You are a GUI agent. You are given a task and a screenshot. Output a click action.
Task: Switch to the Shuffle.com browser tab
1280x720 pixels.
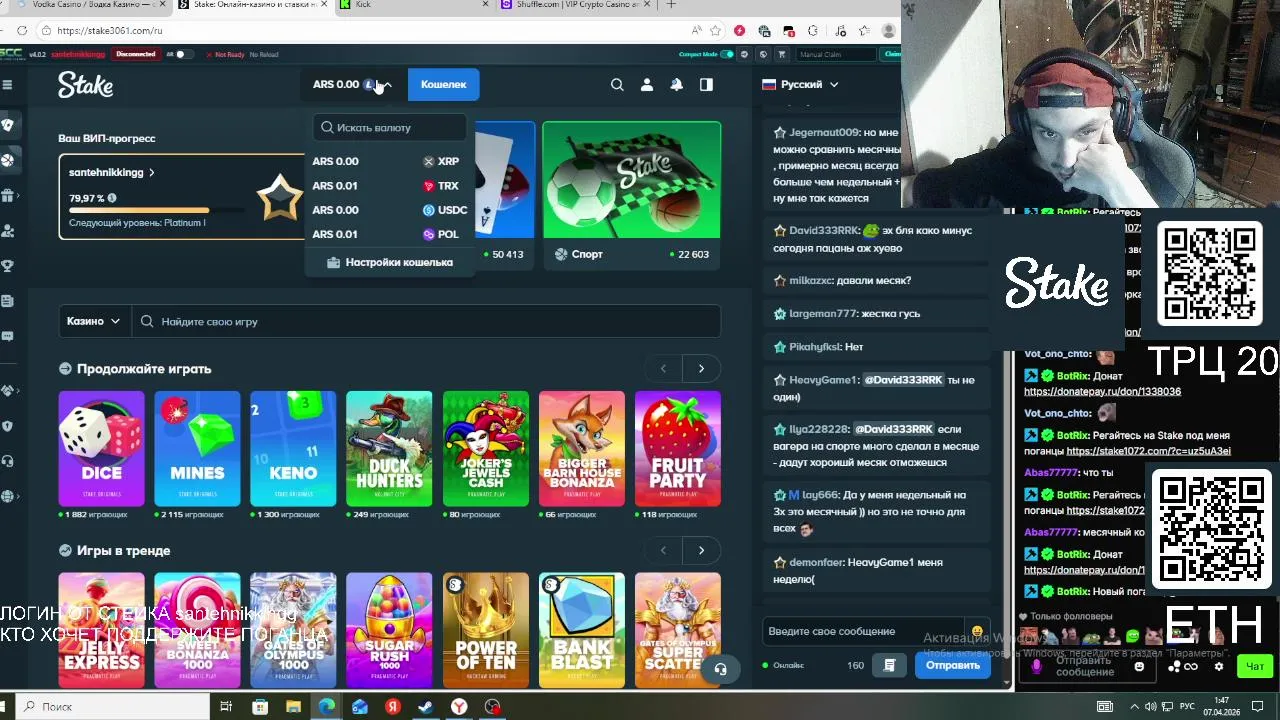(x=575, y=5)
